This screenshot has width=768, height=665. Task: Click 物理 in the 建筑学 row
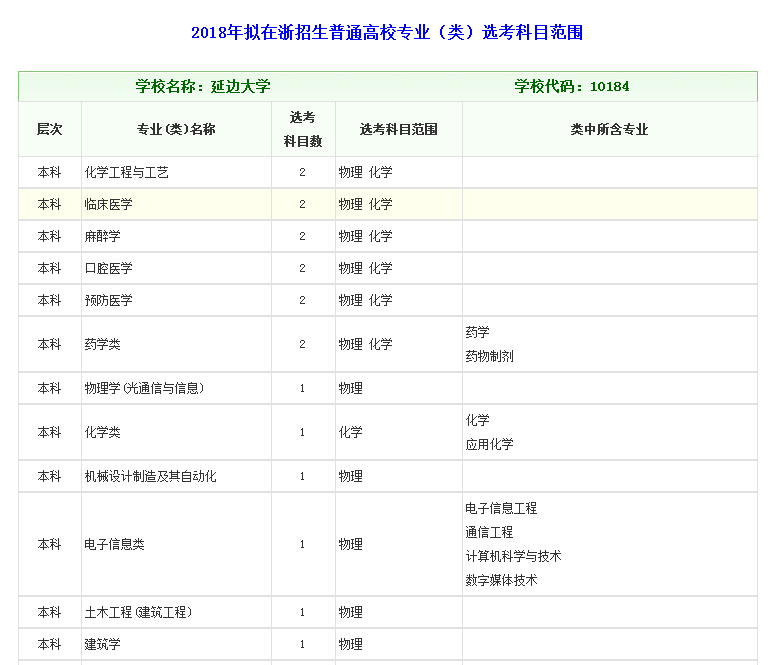[351, 644]
